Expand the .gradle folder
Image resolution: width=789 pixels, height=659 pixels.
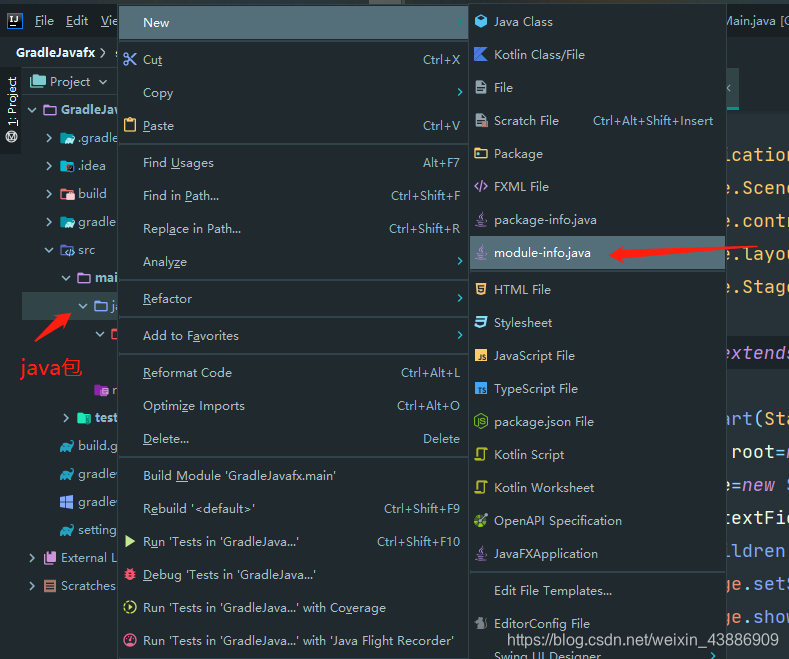pyautogui.click(x=49, y=137)
